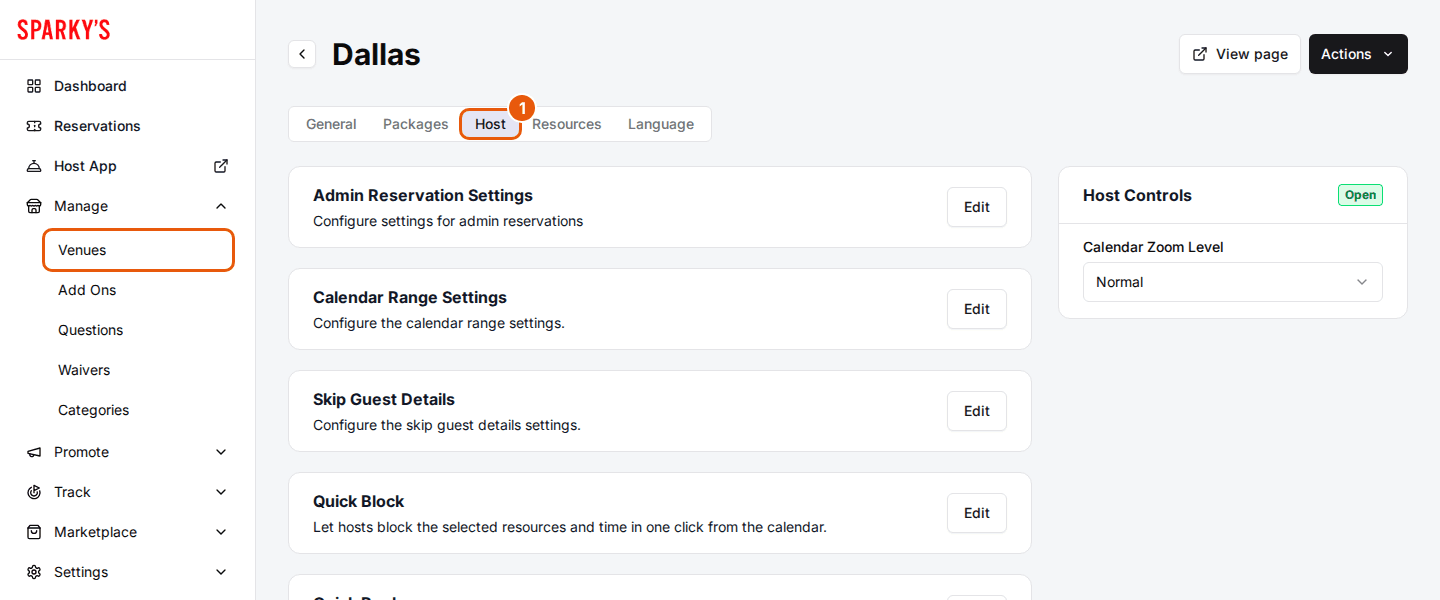Click the external link icon in View page
Screen dimensions: 1440x600
click(1200, 54)
